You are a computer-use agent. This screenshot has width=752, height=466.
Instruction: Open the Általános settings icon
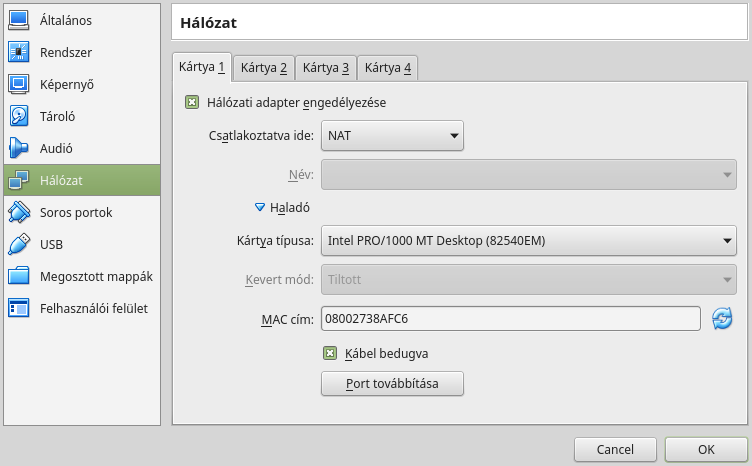[x=19, y=20]
